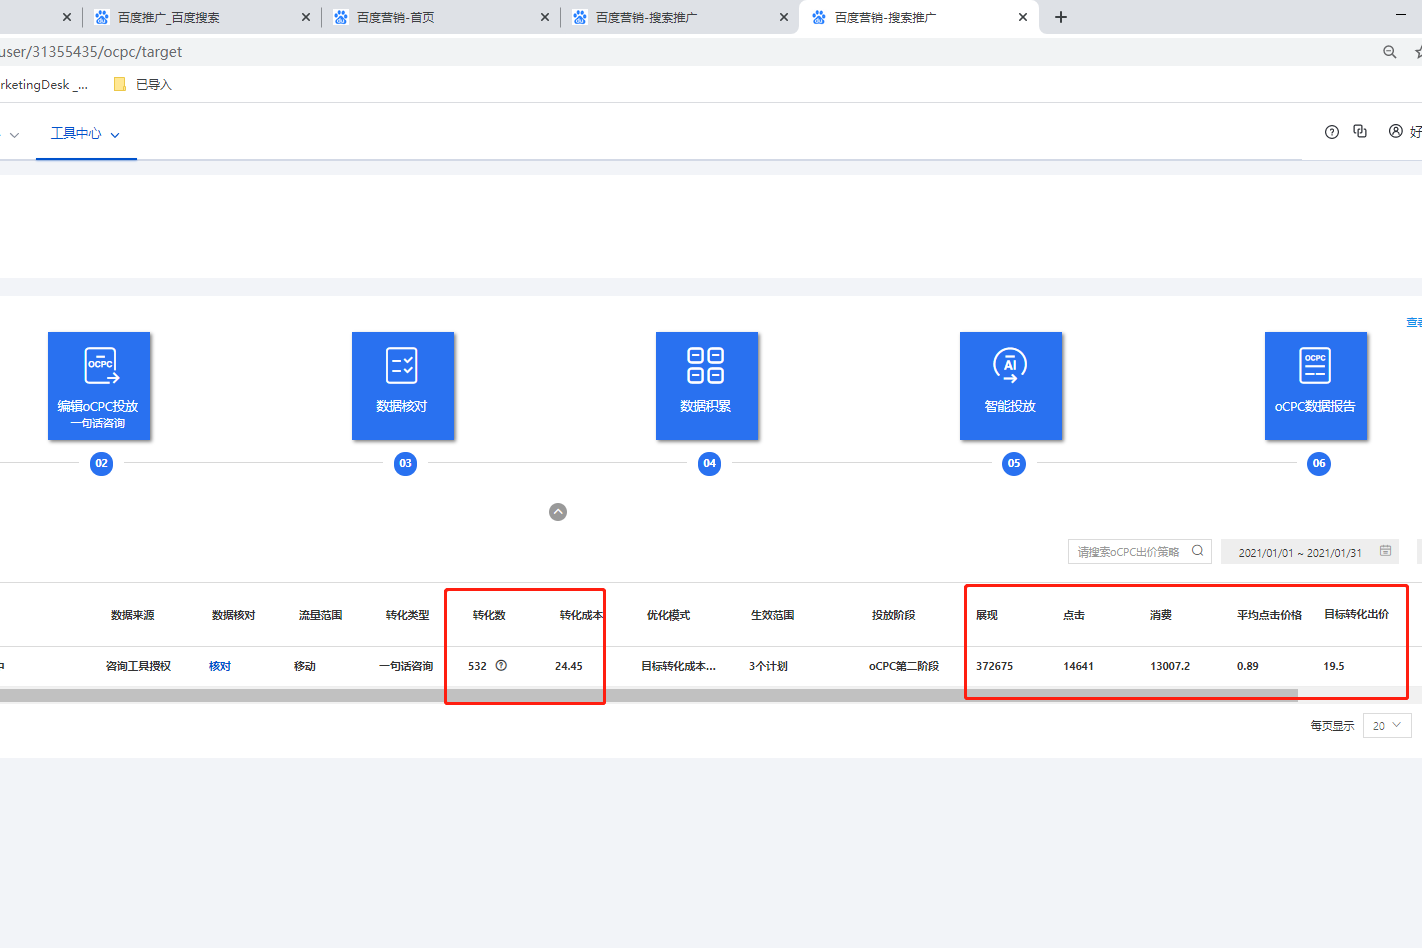The image size is (1422, 948).
Task: Click the horizontal table scrollbar
Action: pos(648,694)
